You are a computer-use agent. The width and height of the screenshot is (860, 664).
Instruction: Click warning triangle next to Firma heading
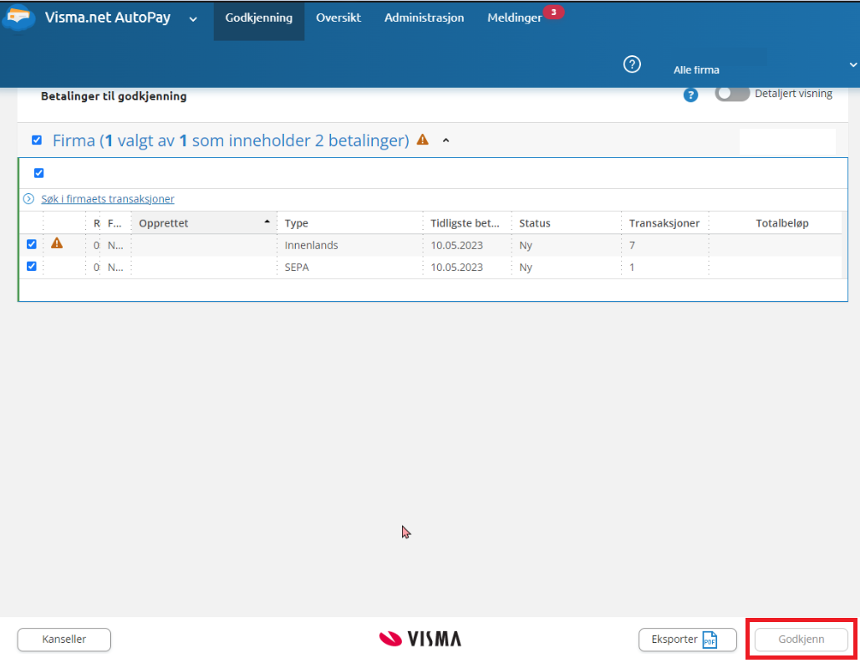(423, 140)
